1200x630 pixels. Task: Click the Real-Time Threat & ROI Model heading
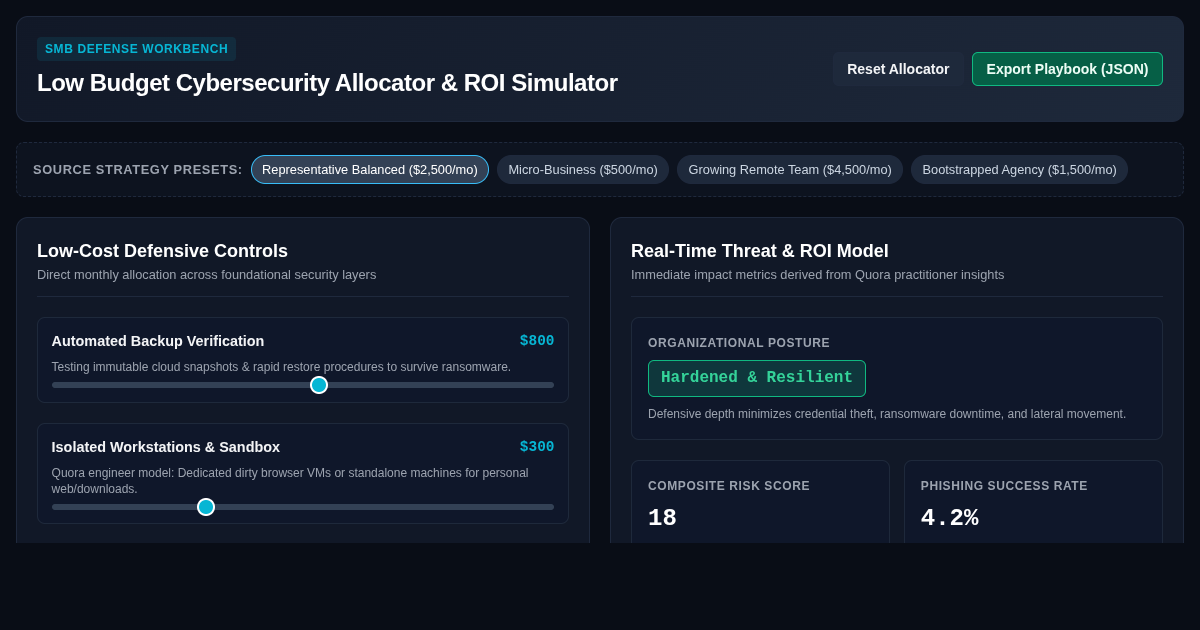(759, 251)
